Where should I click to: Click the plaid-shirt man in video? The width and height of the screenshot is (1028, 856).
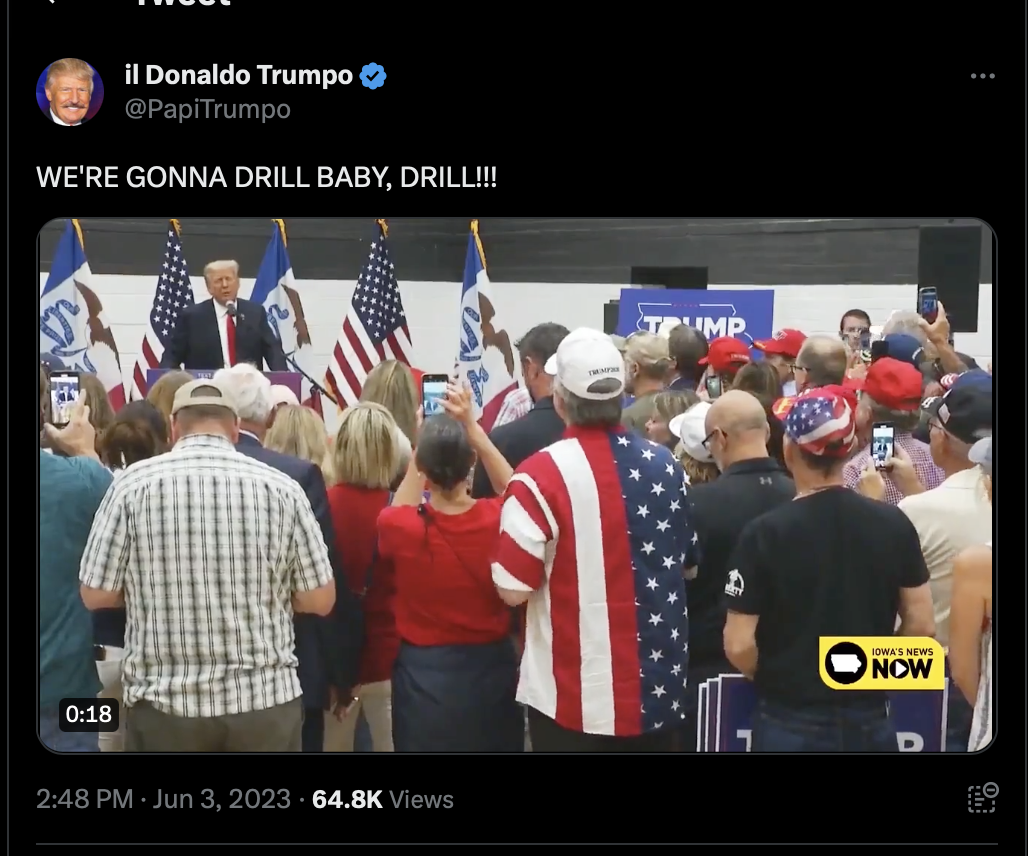pyautogui.click(x=205, y=564)
